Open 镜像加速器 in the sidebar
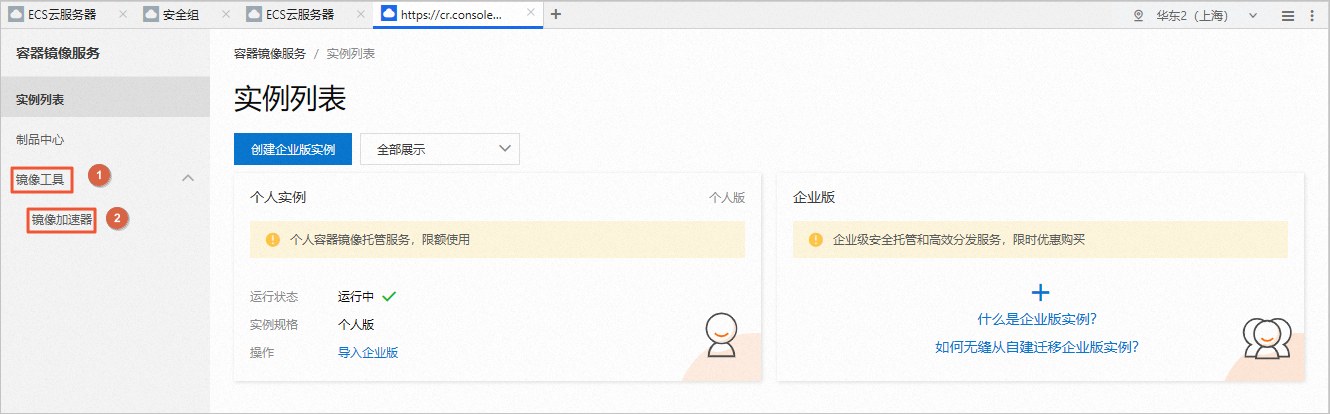Image resolution: width=1330 pixels, height=414 pixels. (61, 219)
